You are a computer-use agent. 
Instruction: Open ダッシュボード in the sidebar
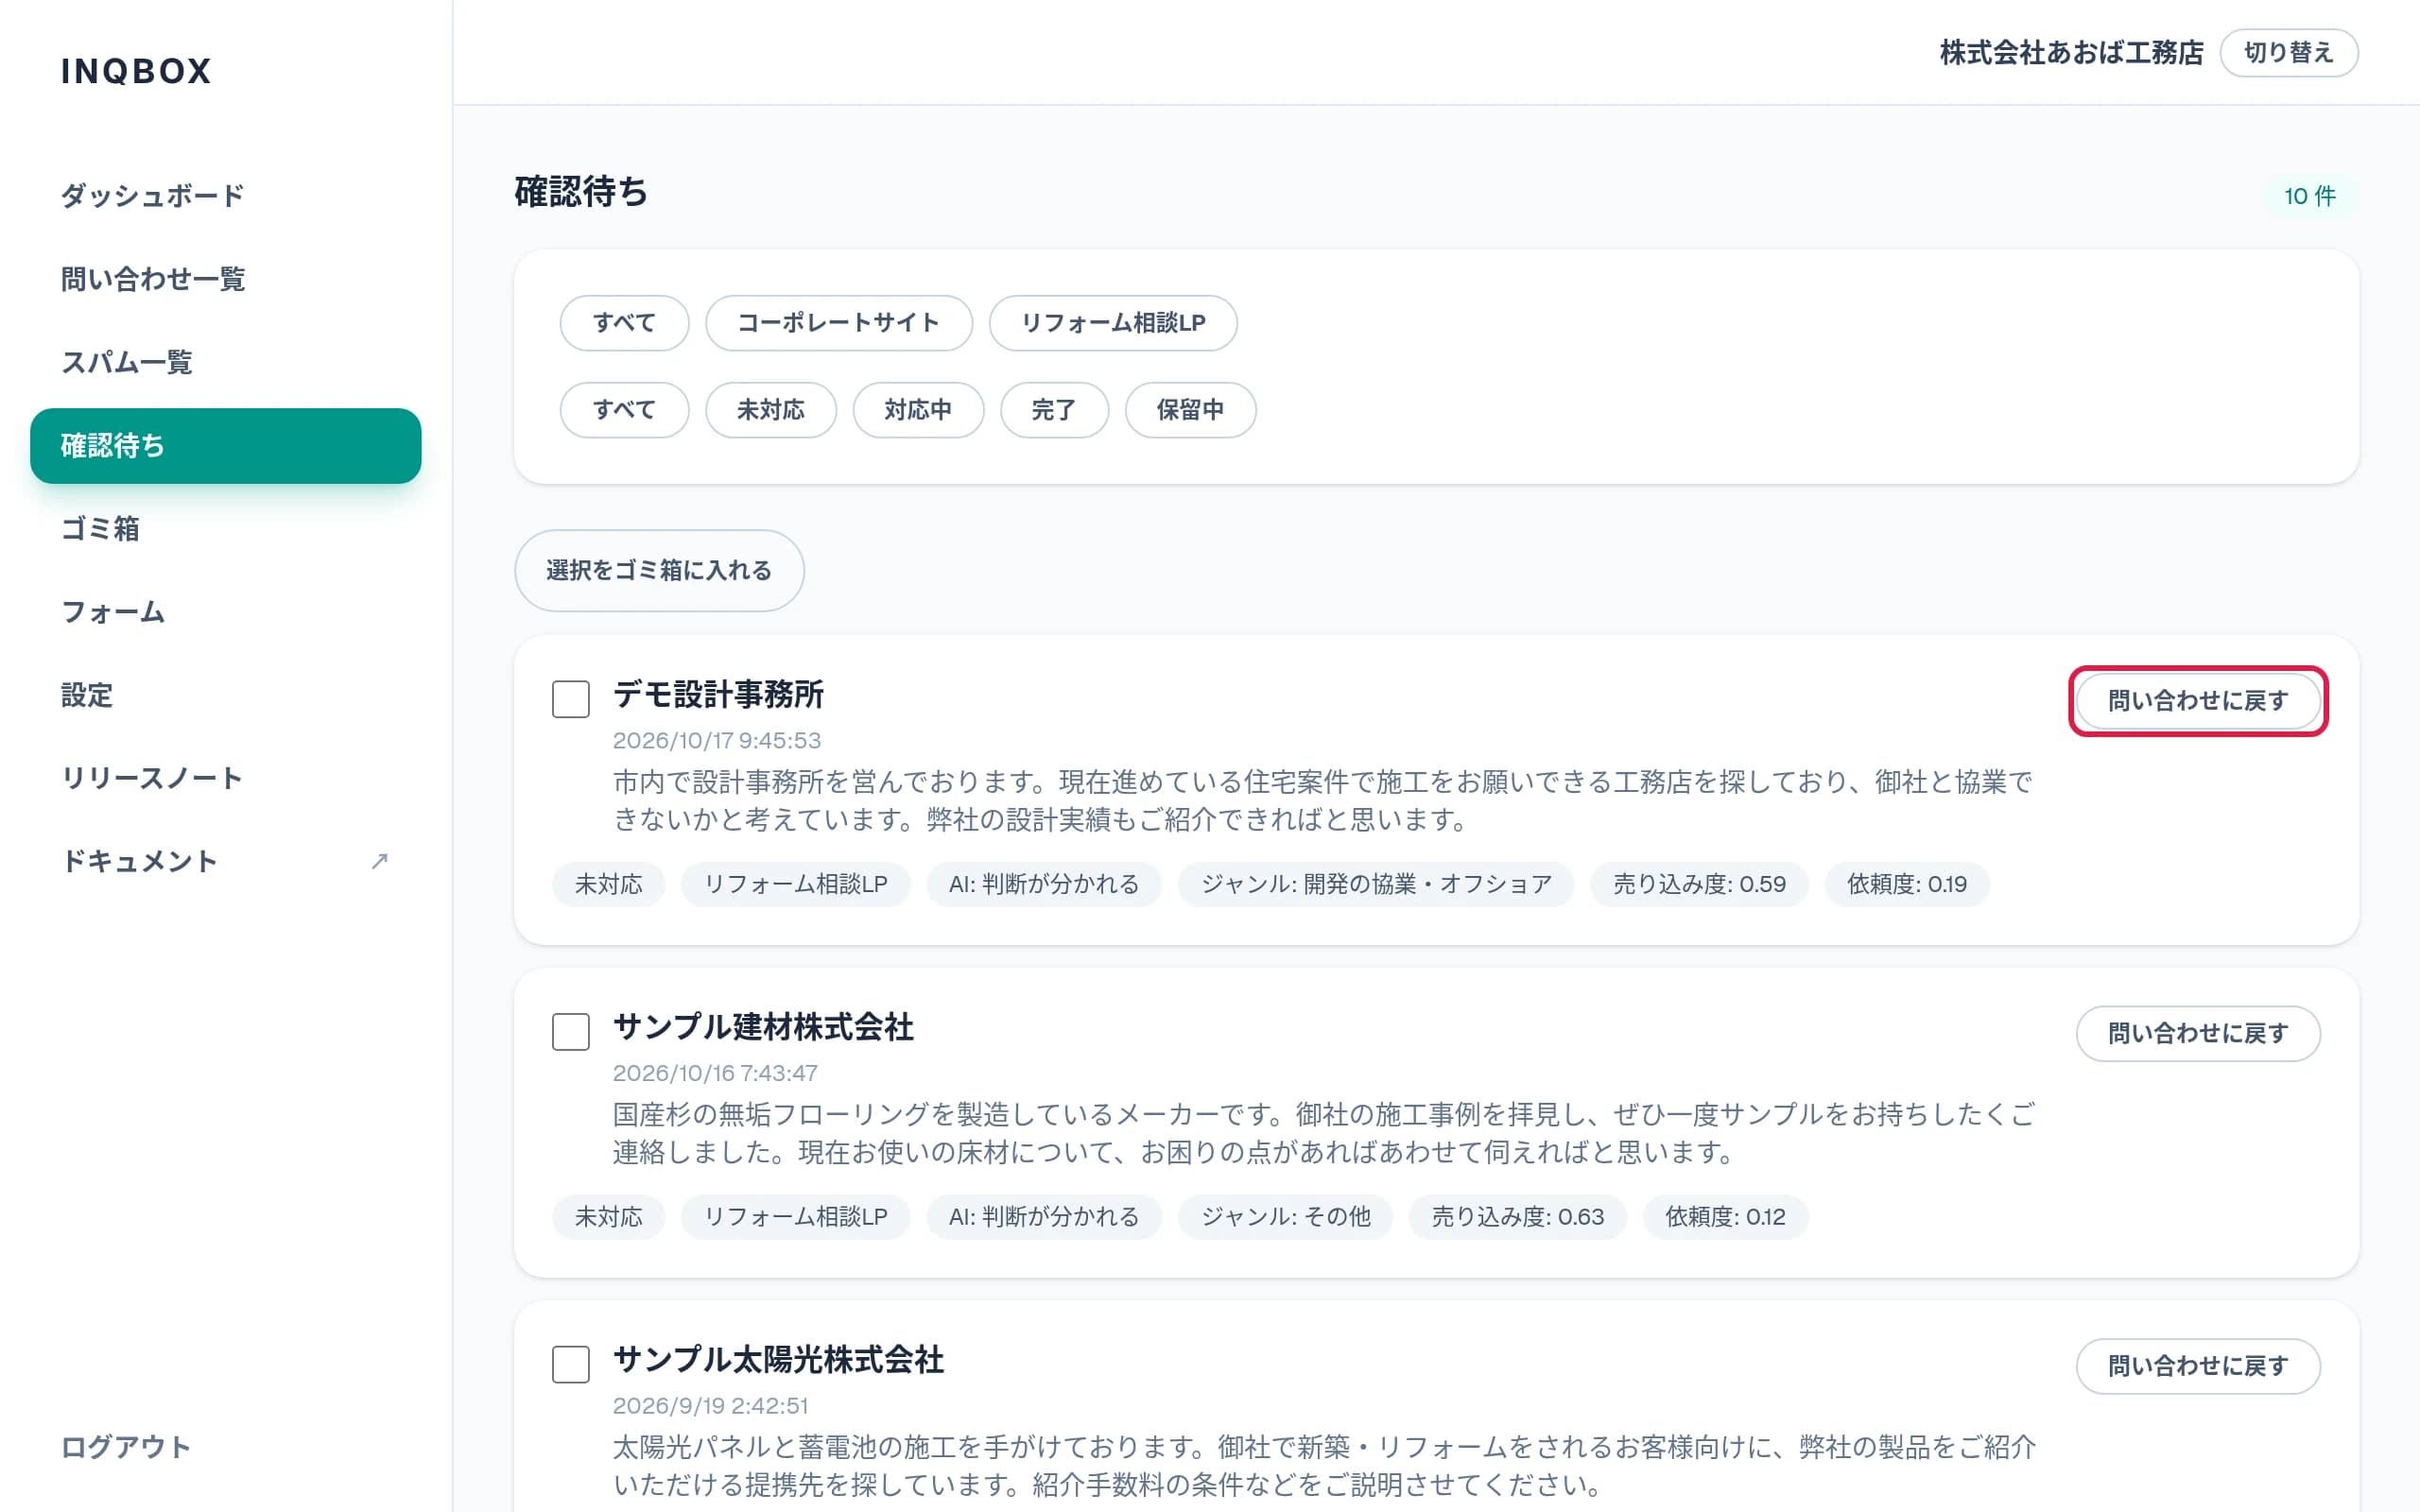point(225,195)
